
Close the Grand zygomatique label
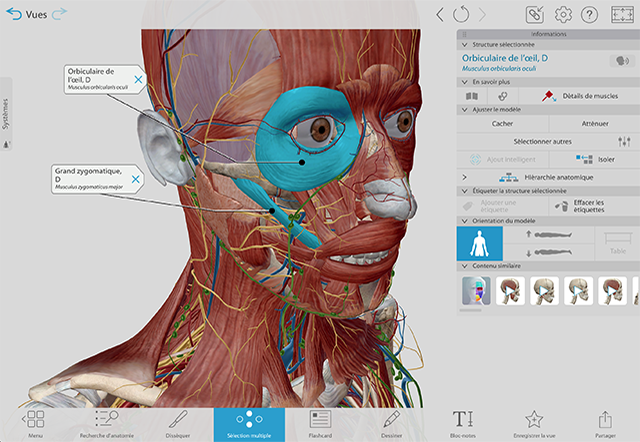(x=136, y=179)
